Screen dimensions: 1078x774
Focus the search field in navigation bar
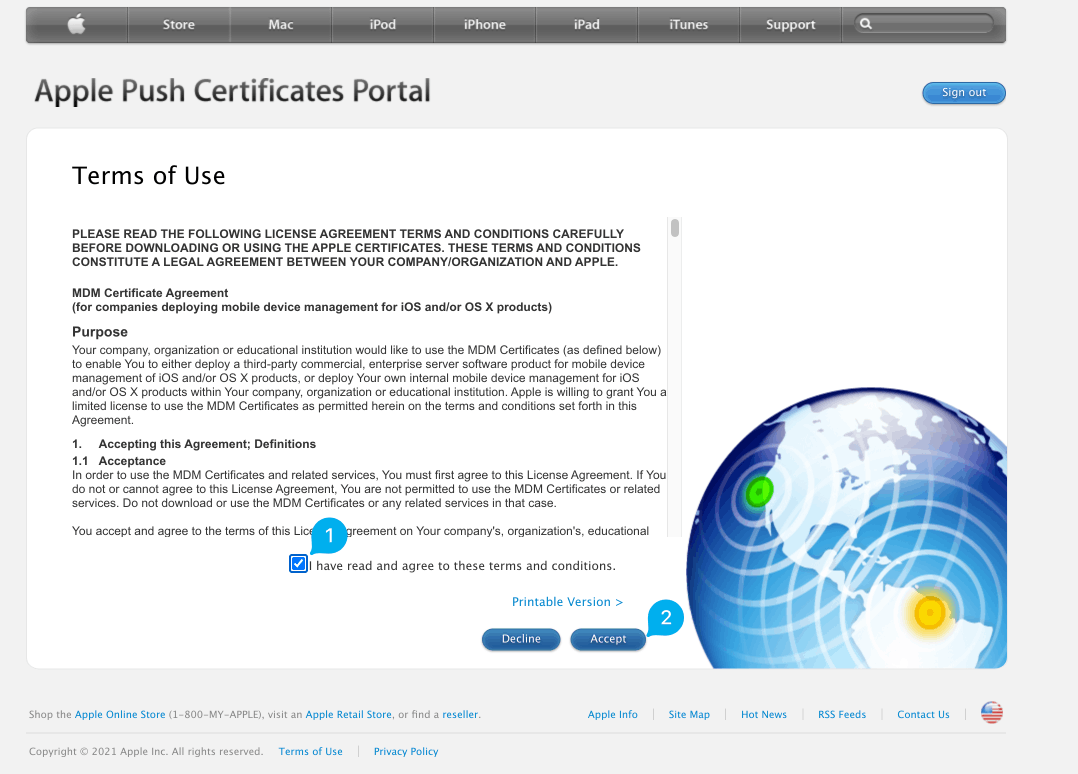click(924, 24)
